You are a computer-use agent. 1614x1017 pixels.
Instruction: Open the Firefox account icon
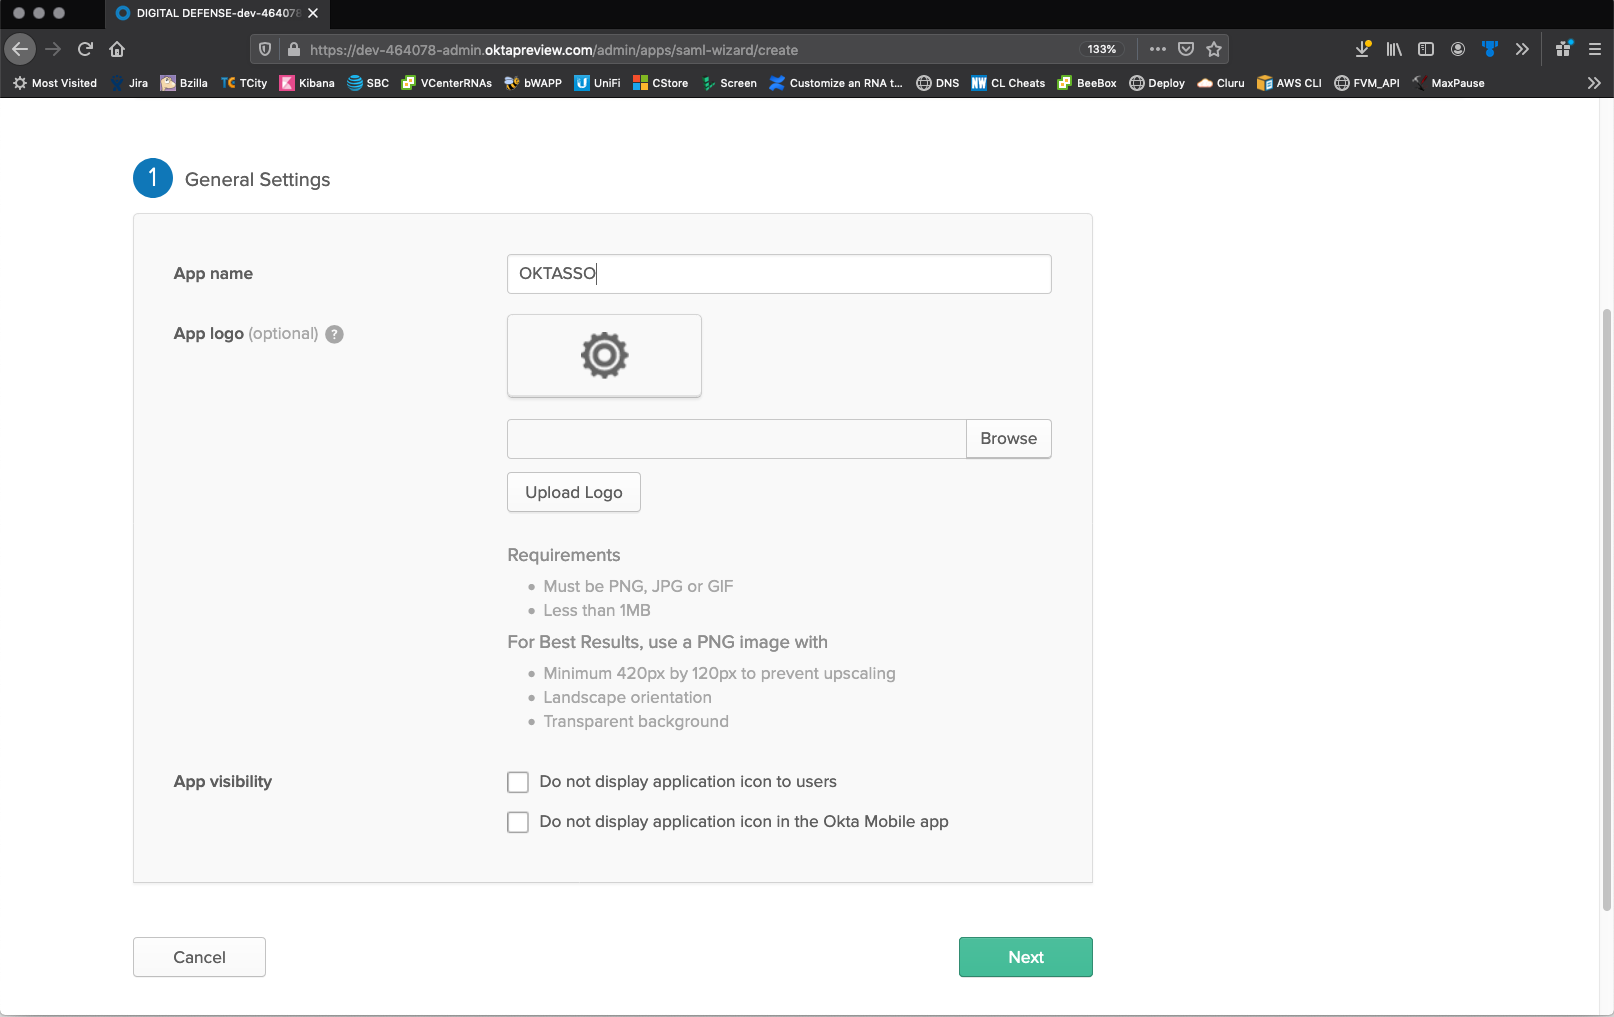coord(1458,49)
